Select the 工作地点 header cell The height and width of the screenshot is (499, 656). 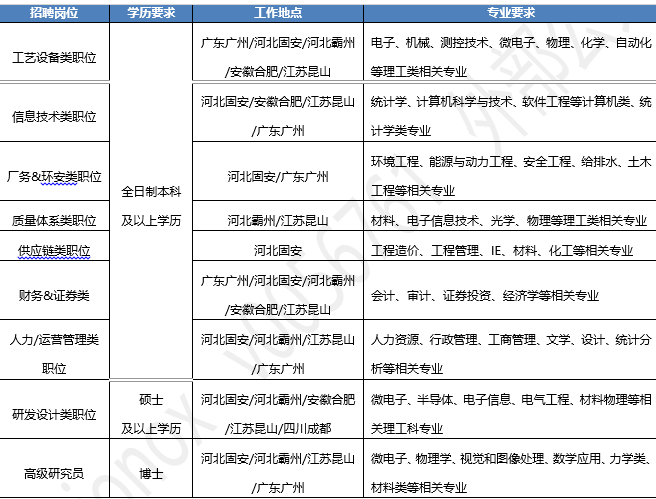point(277,13)
